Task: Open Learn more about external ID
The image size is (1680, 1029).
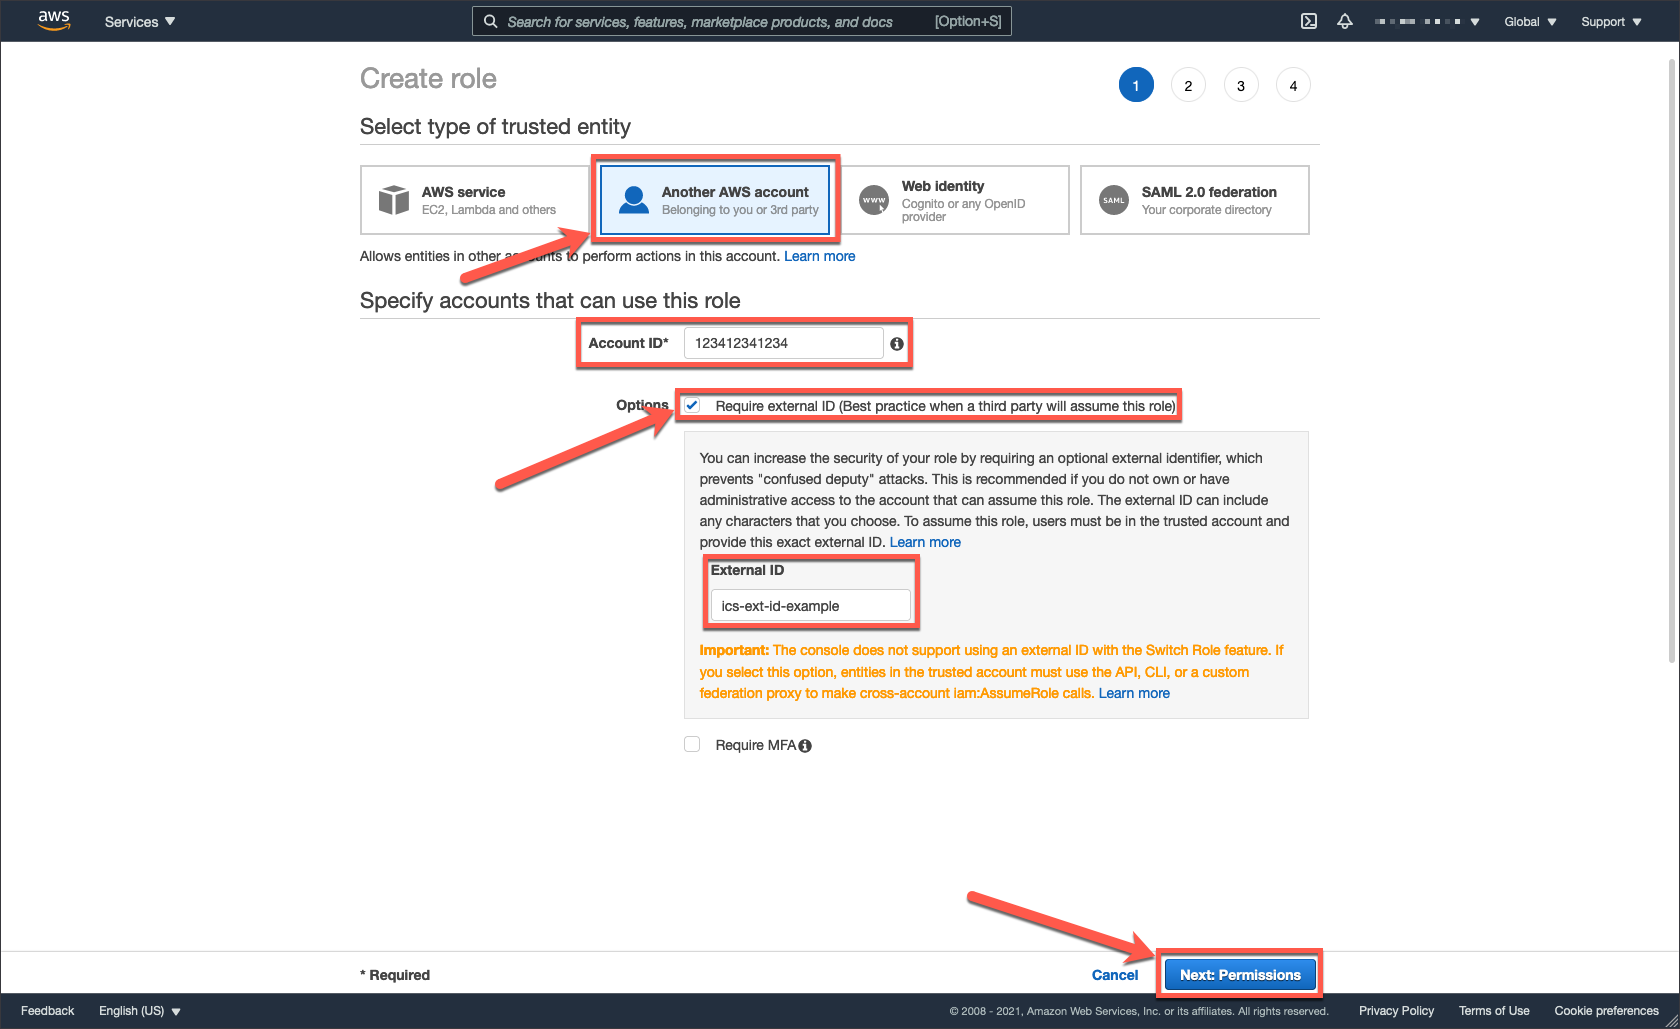Action: 925,542
